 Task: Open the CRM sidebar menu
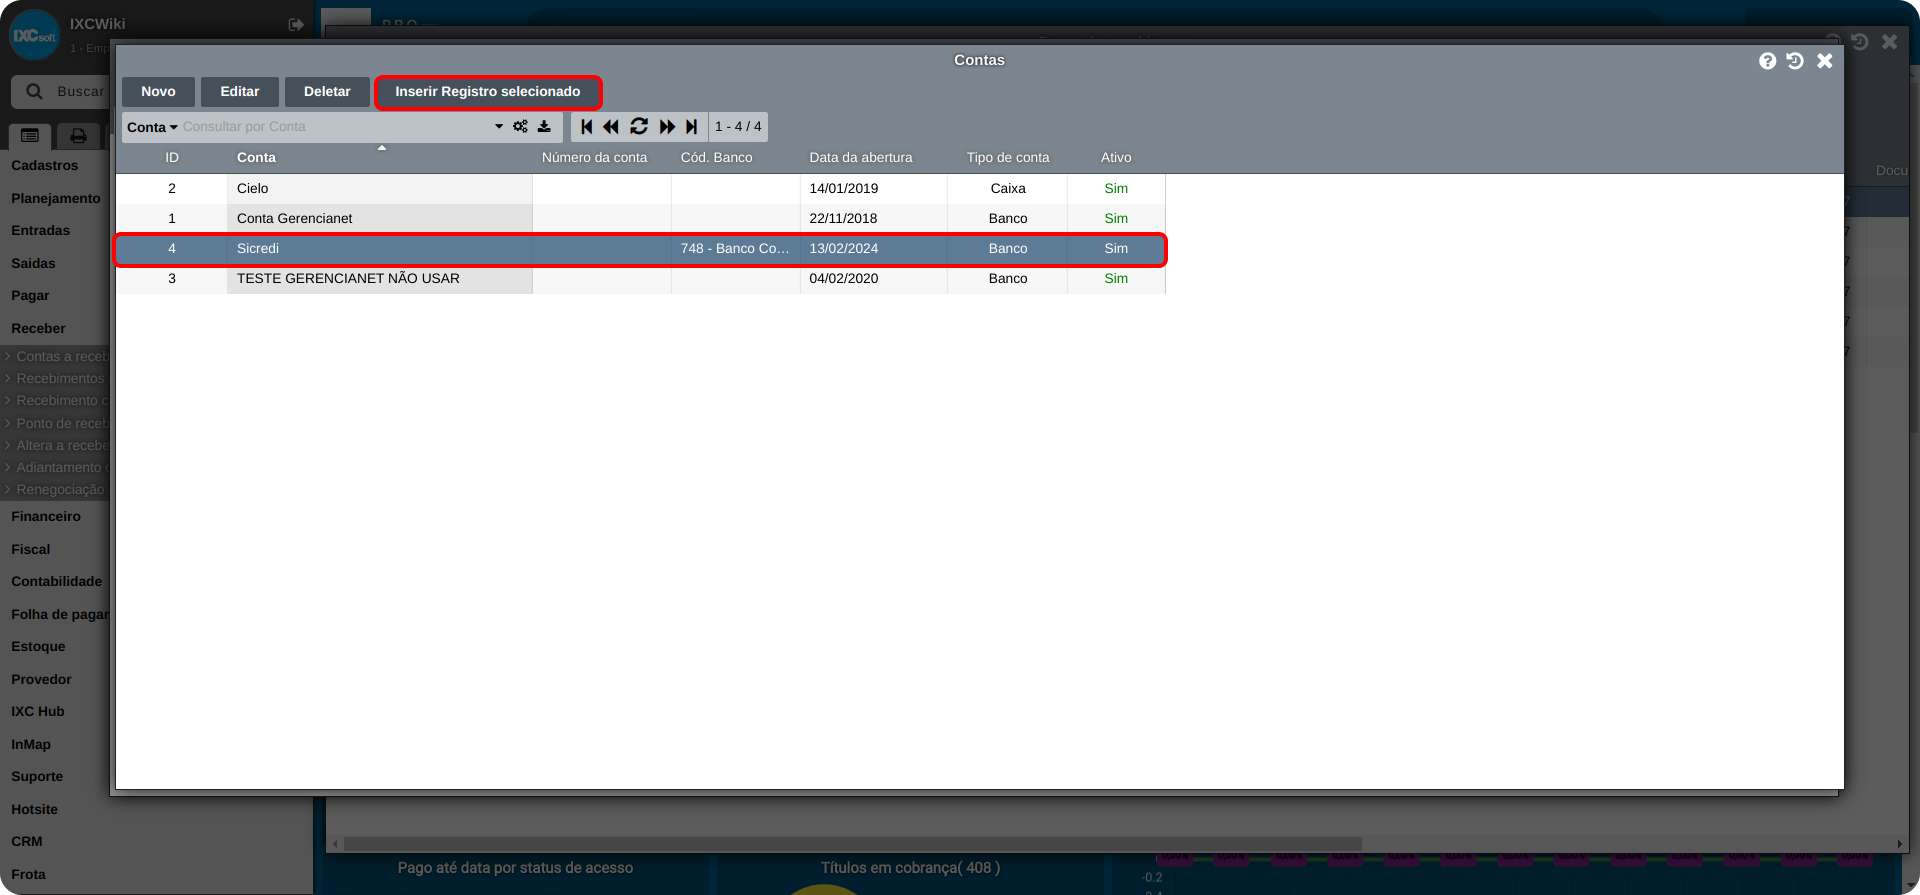tap(27, 842)
